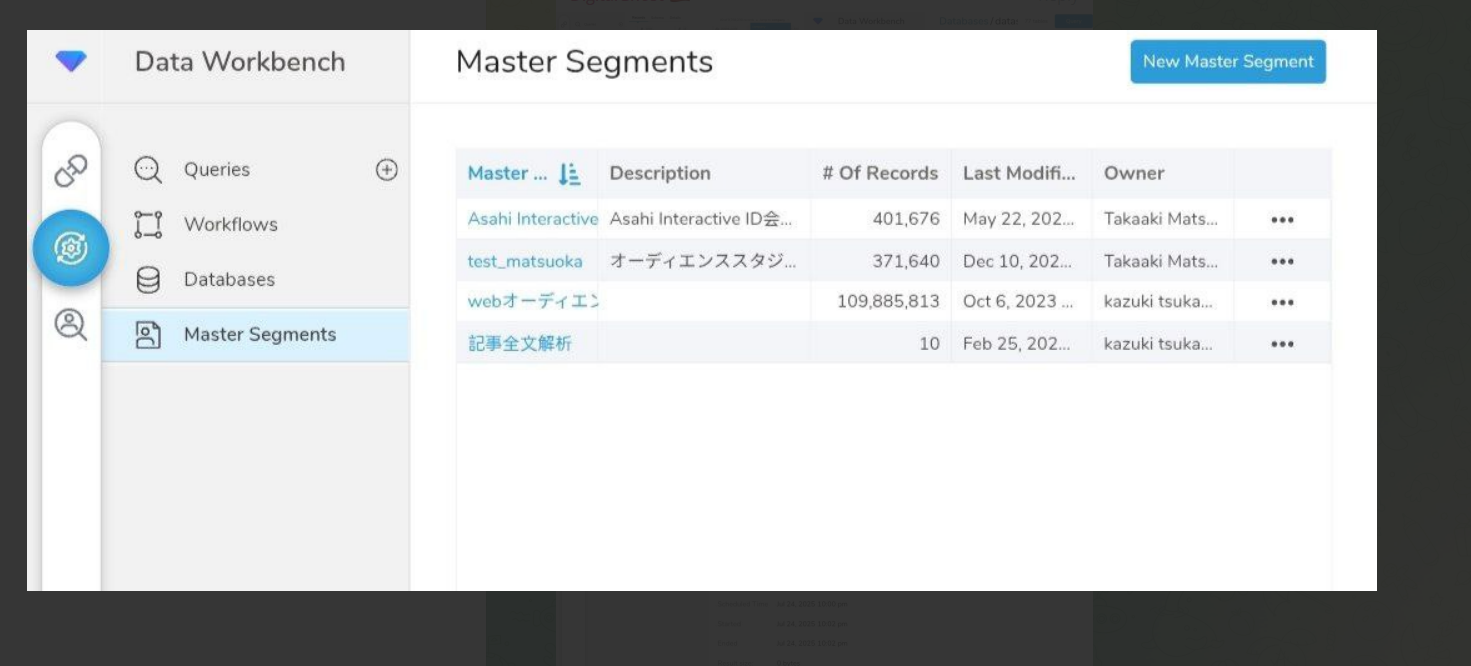Click the # Of Records column header
Image resolution: width=1471 pixels, height=666 pixels.
coord(879,174)
